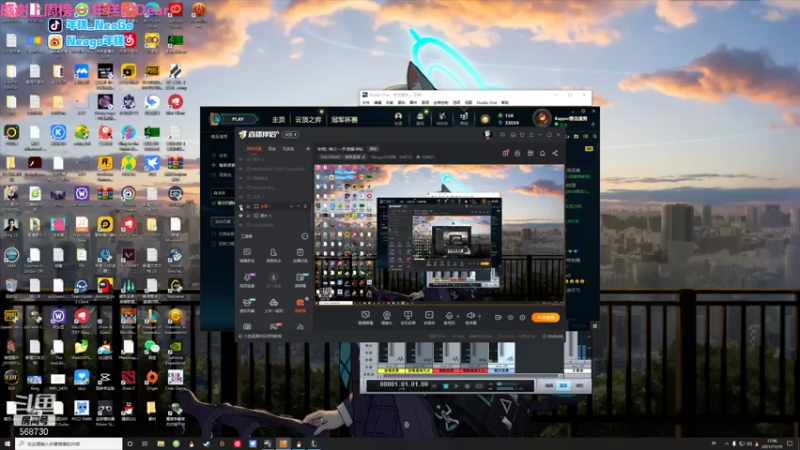Tick checkbox under League search field

pos(213,203)
